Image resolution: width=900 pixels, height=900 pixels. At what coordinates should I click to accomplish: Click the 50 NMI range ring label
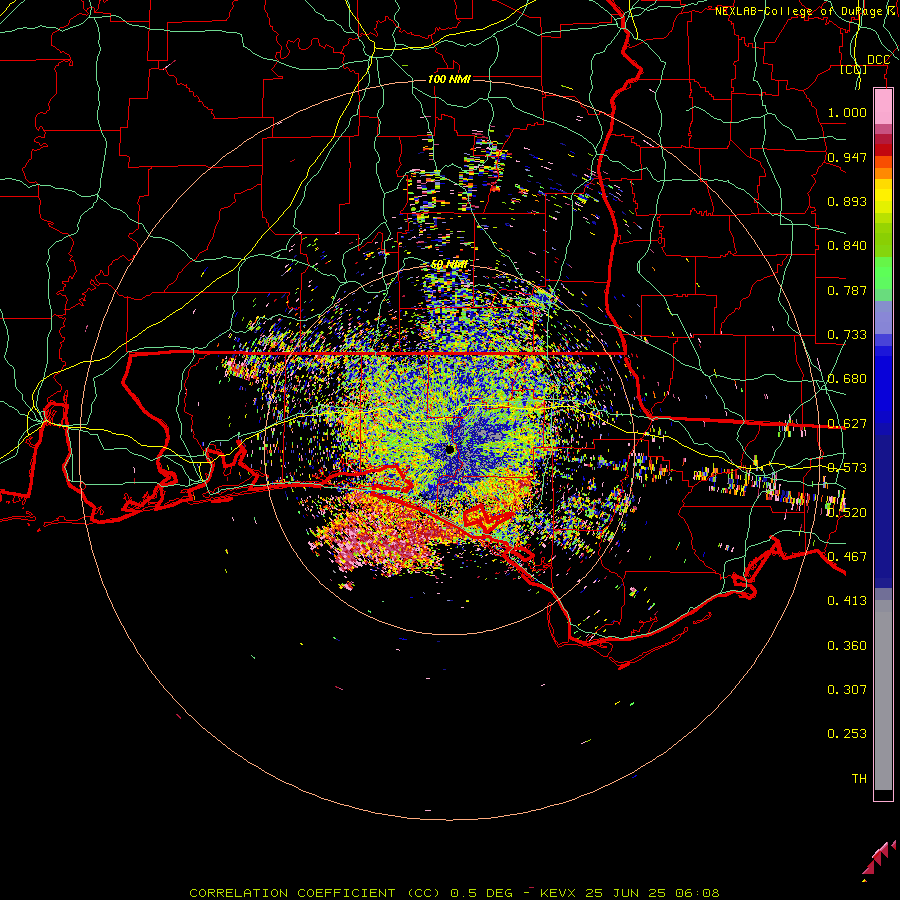click(x=449, y=265)
